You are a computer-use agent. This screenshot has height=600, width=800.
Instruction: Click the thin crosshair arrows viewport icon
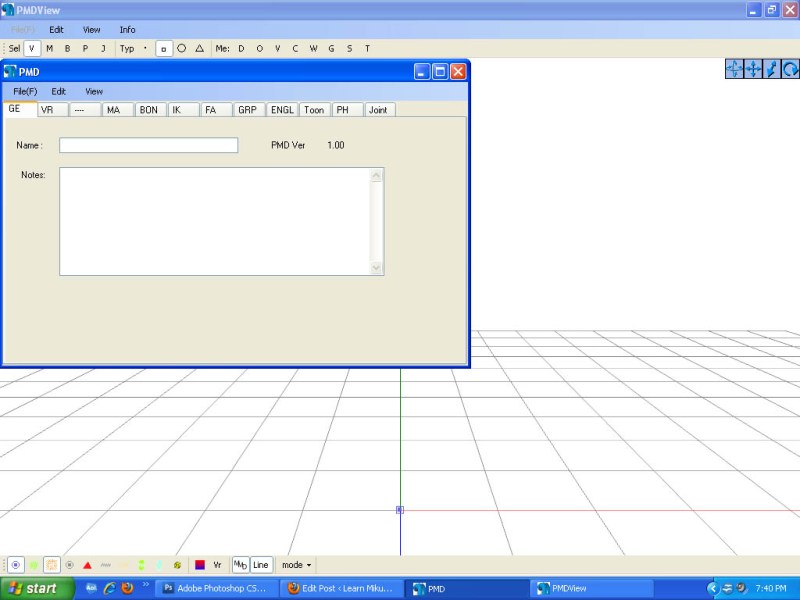click(734, 69)
